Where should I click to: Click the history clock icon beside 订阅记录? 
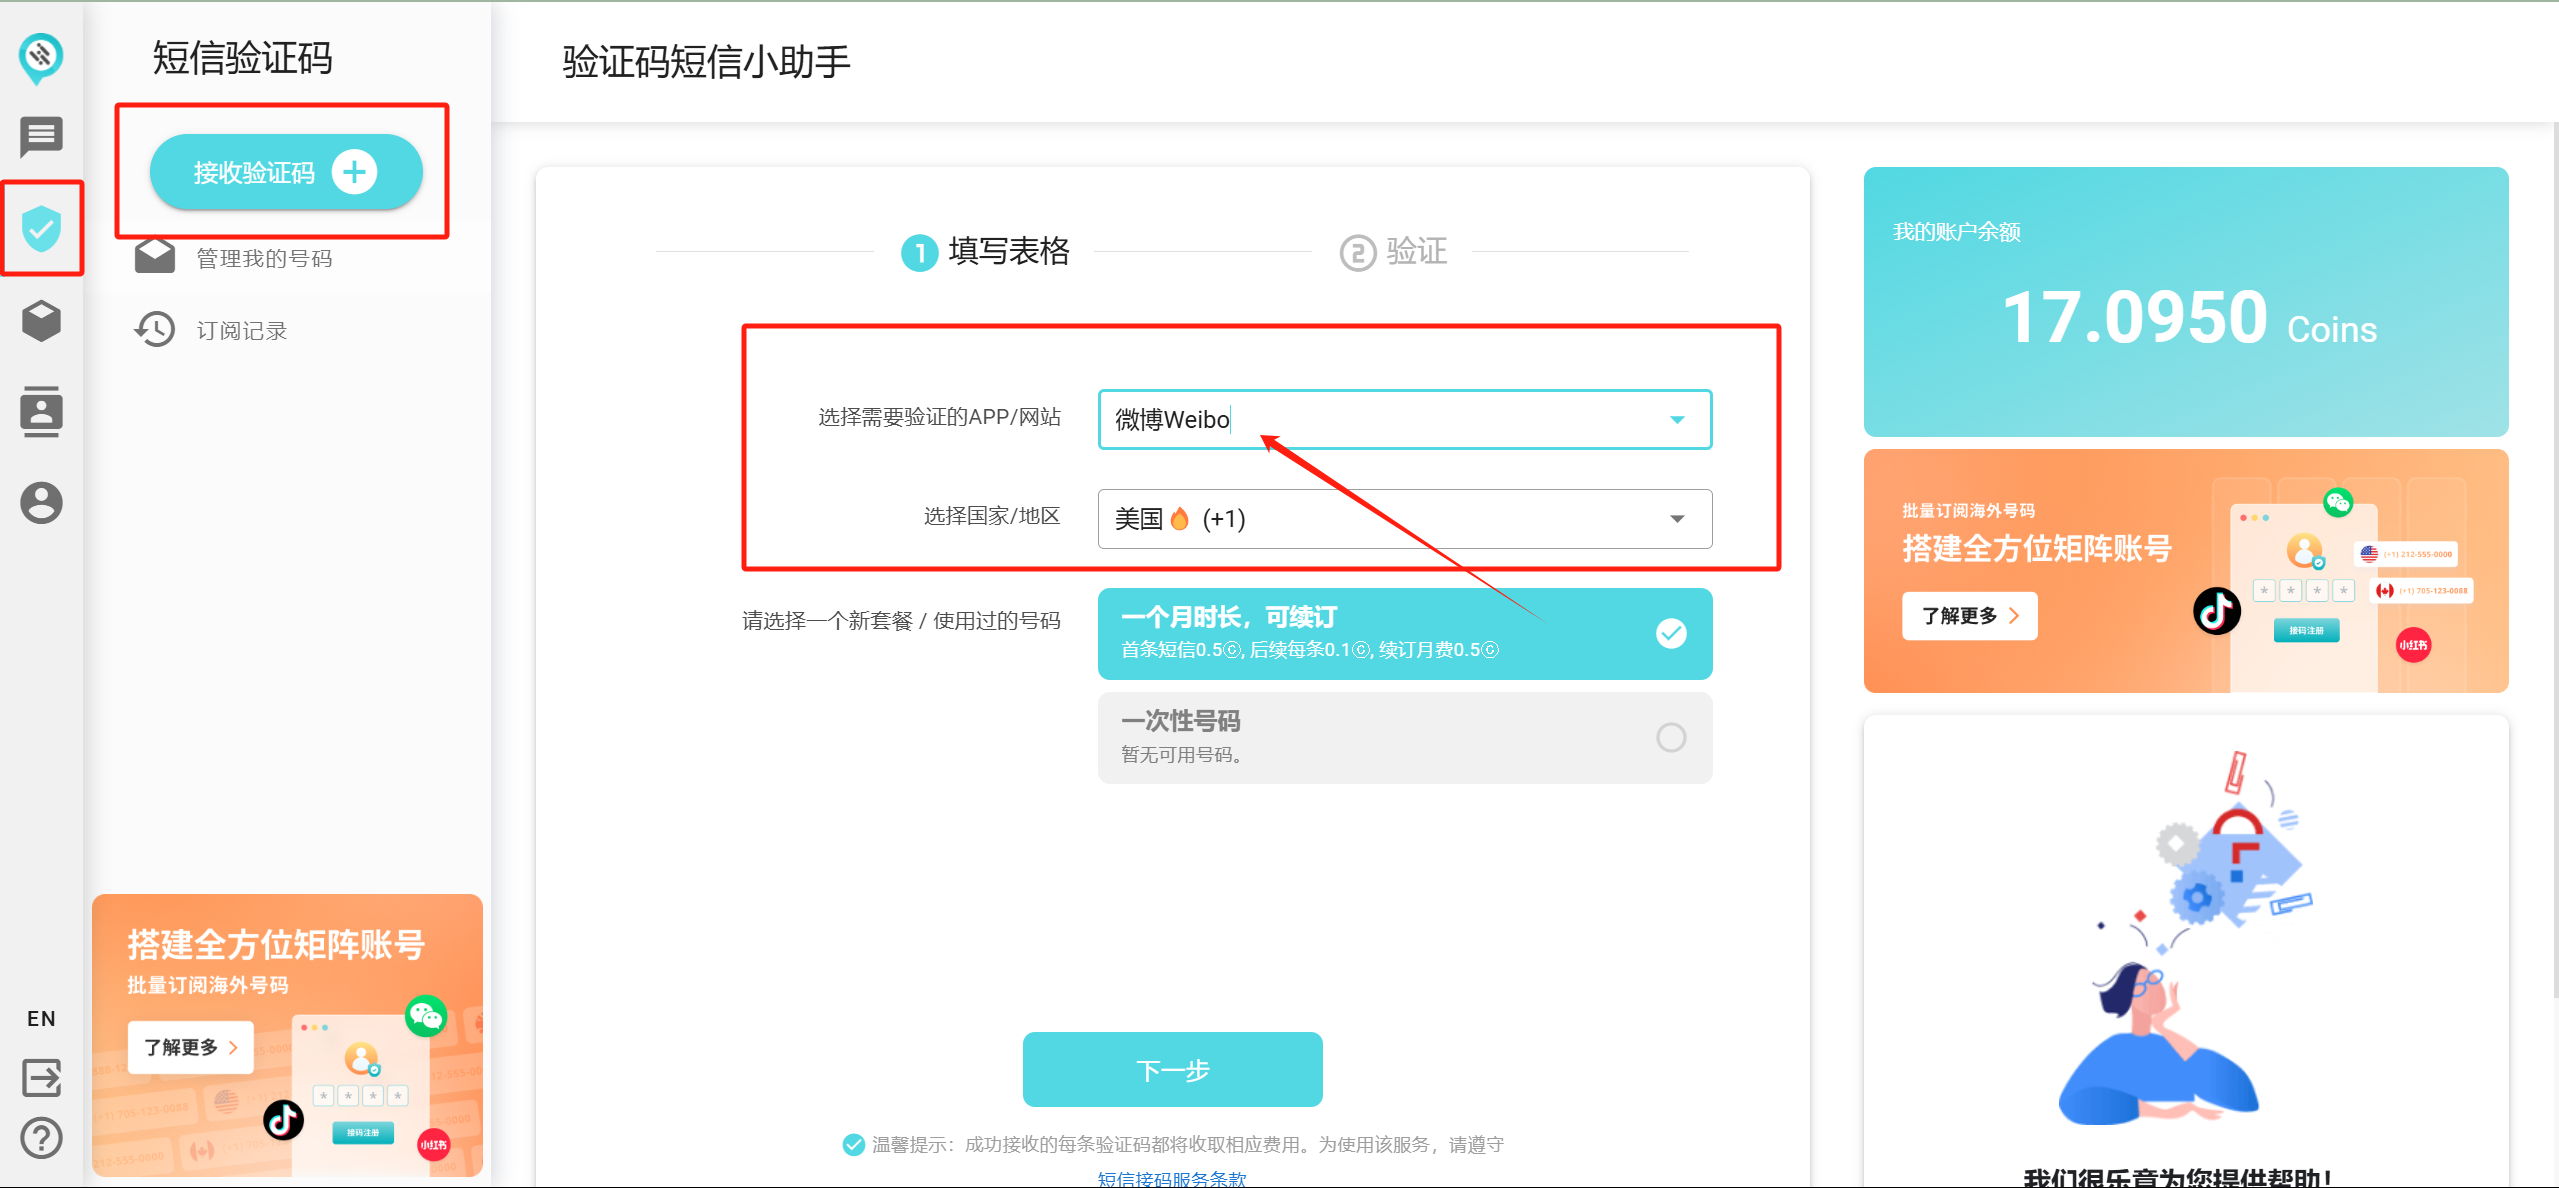(x=155, y=329)
